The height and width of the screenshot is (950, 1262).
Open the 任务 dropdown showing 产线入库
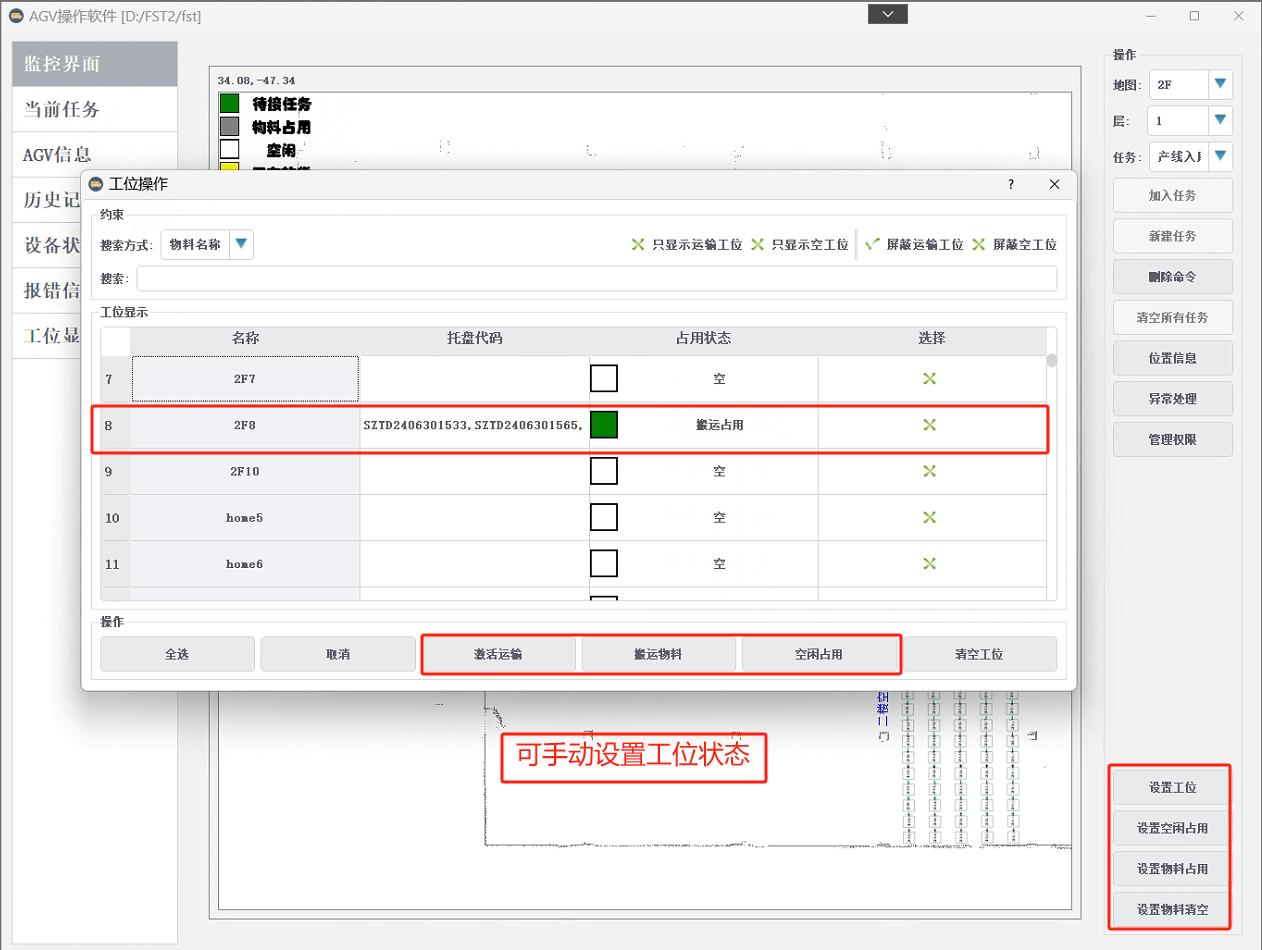coord(1191,157)
